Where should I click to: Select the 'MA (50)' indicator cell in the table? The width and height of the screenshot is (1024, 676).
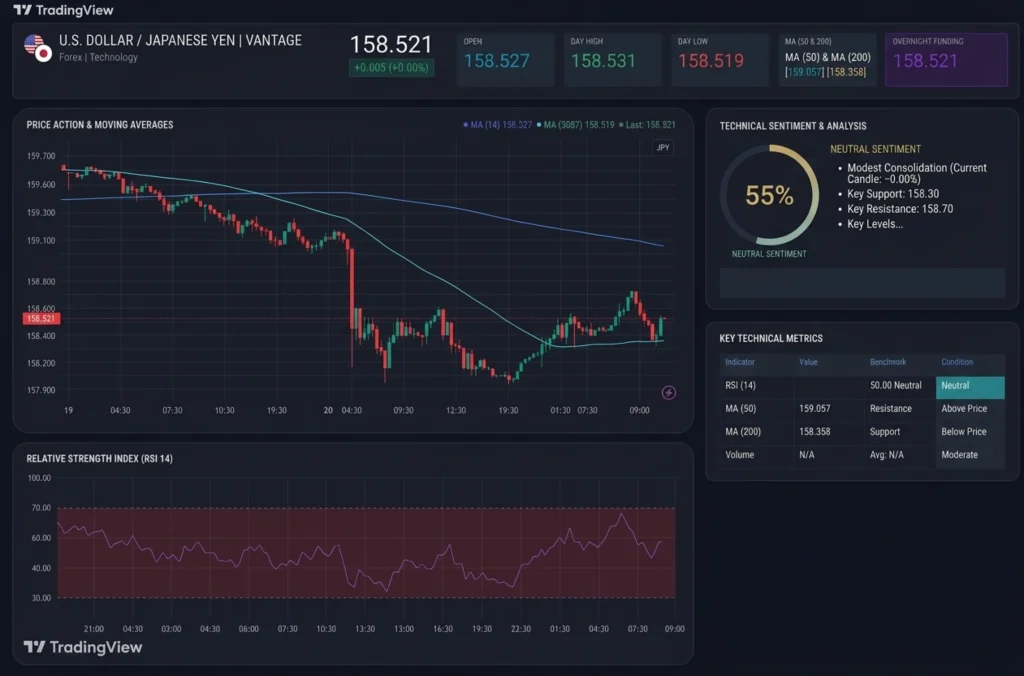pos(741,409)
